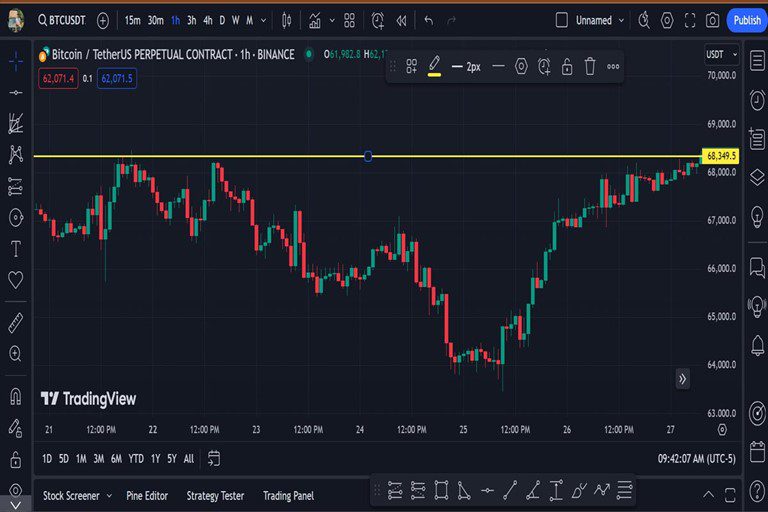Open quick search icon

(x=644, y=20)
